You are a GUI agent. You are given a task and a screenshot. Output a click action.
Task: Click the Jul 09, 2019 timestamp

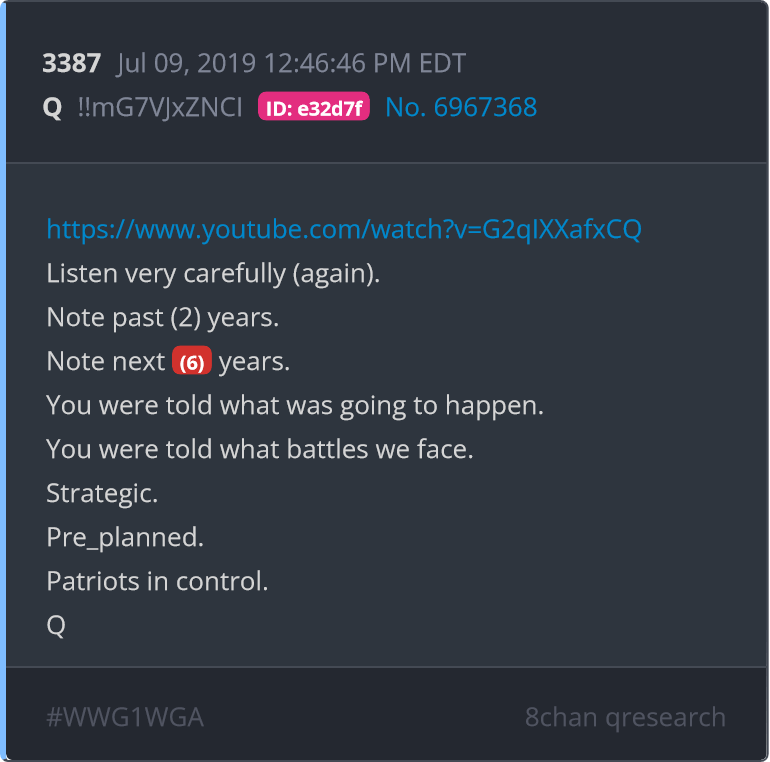point(292,64)
